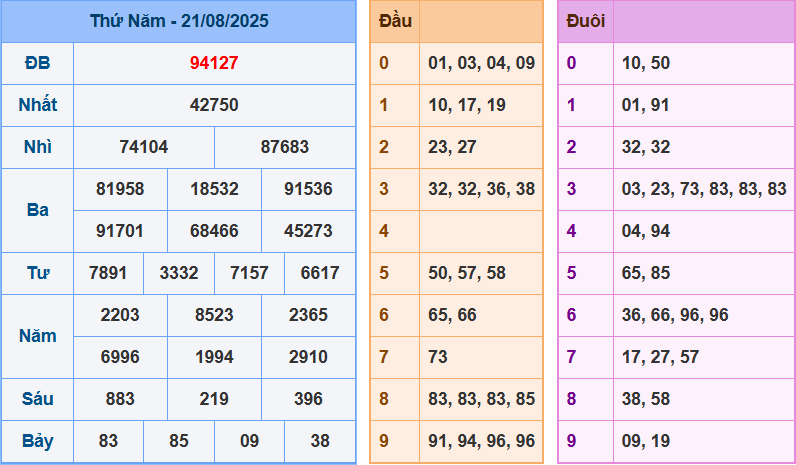Select the Năm prize row label
Screen dimensions: 796x465
37,336
